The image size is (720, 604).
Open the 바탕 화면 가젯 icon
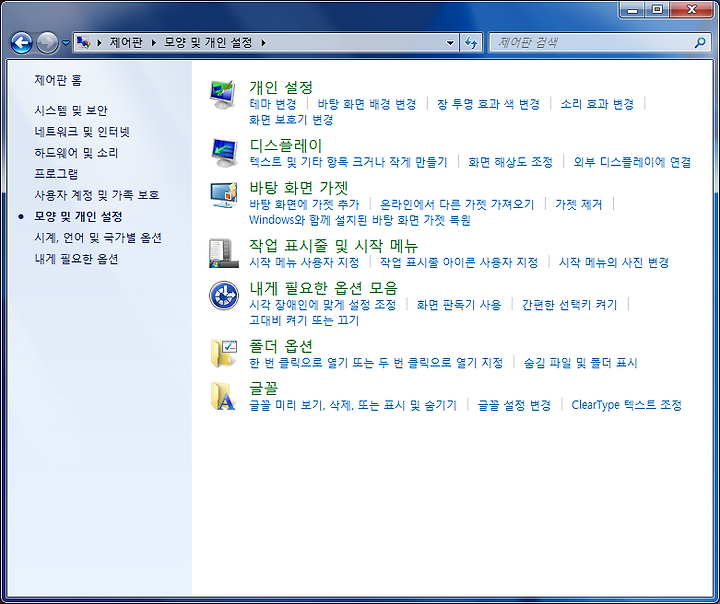click(224, 195)
